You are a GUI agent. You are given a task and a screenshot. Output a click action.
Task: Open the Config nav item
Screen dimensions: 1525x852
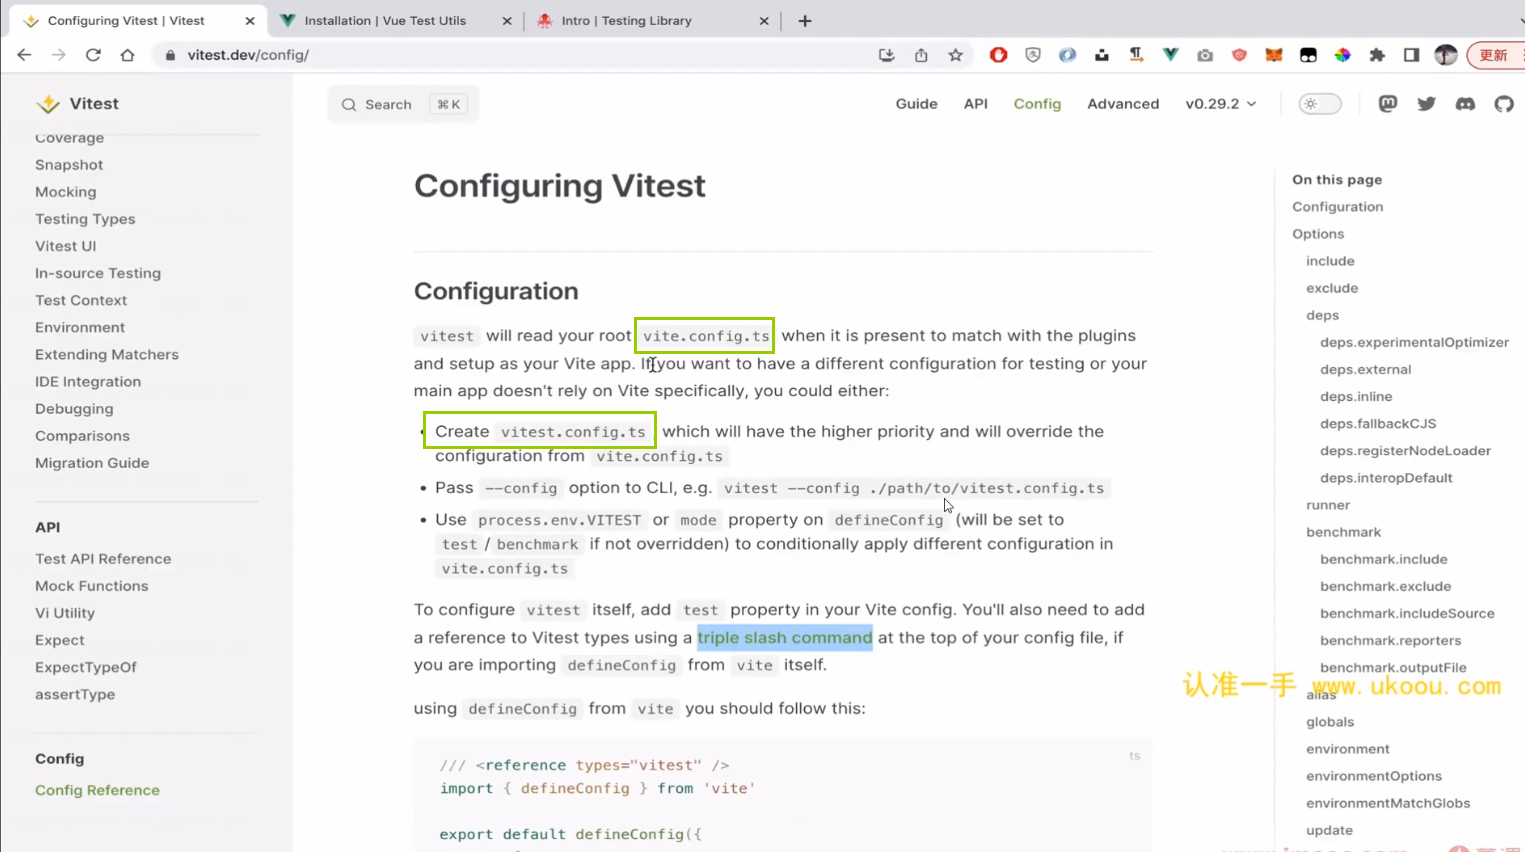click(1037, 104)
